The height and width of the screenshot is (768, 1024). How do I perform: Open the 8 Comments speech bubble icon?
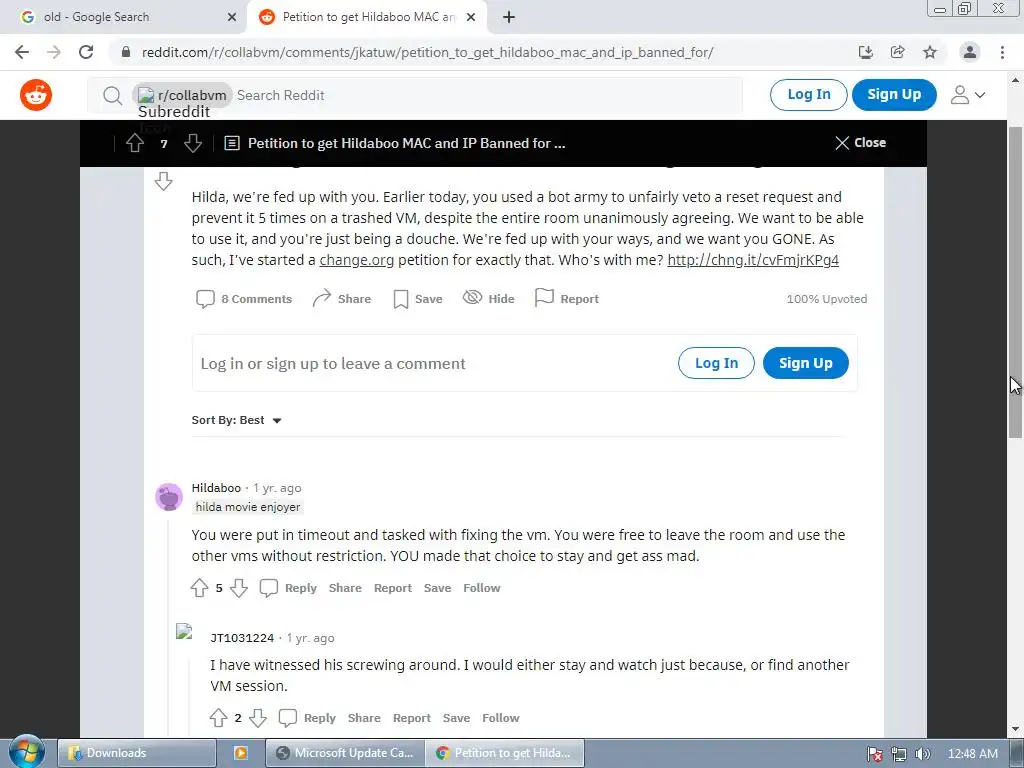coord(205,299)
